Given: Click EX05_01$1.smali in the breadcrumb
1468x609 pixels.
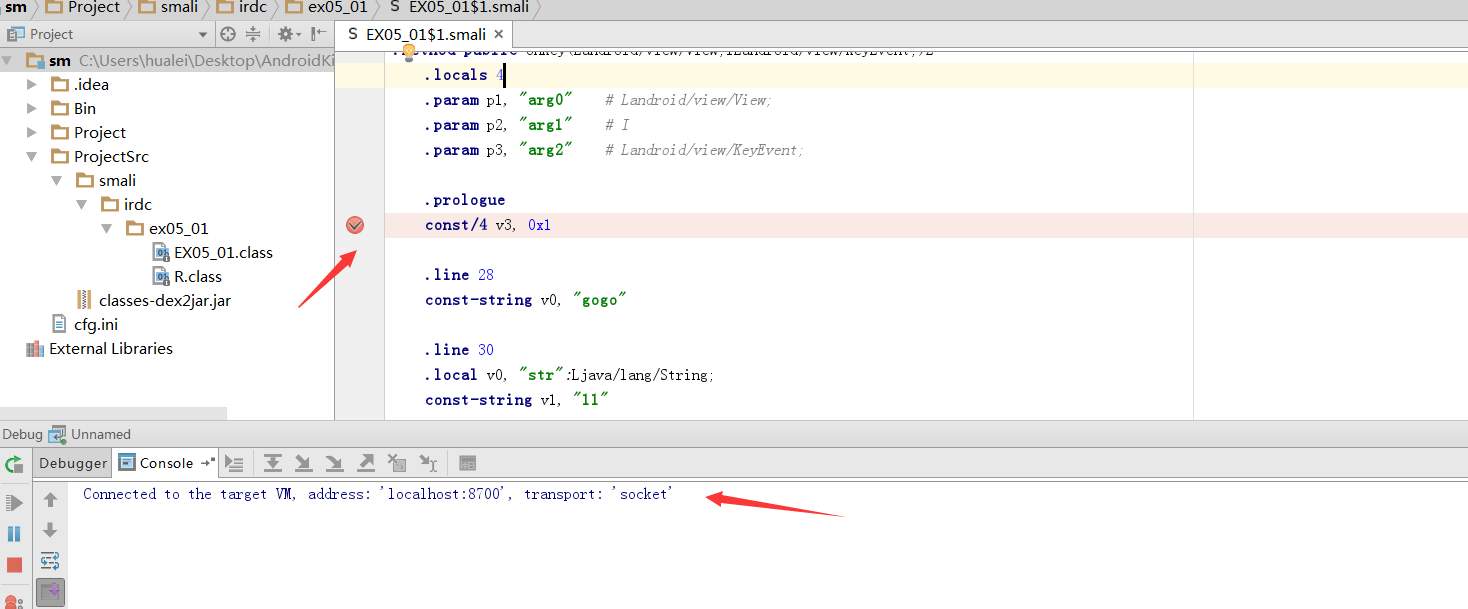Looking at the screenshot, I should (x=461, y=7).
